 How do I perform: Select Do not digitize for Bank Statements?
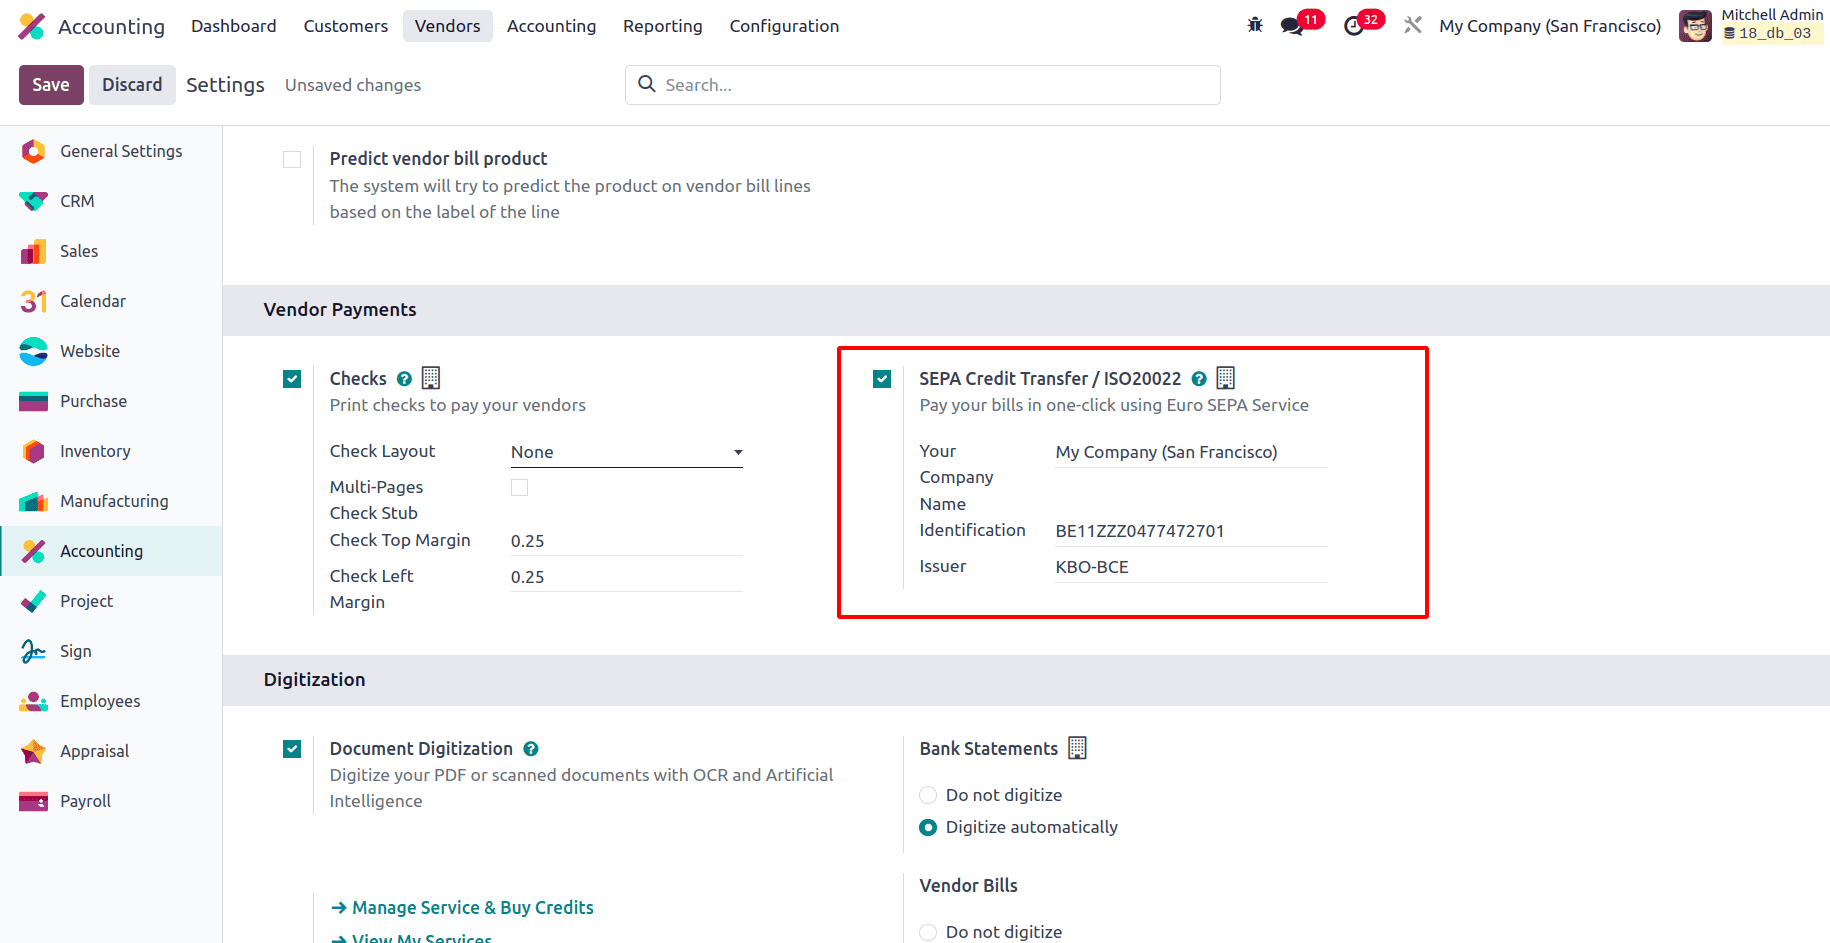[x=928, y=795]
